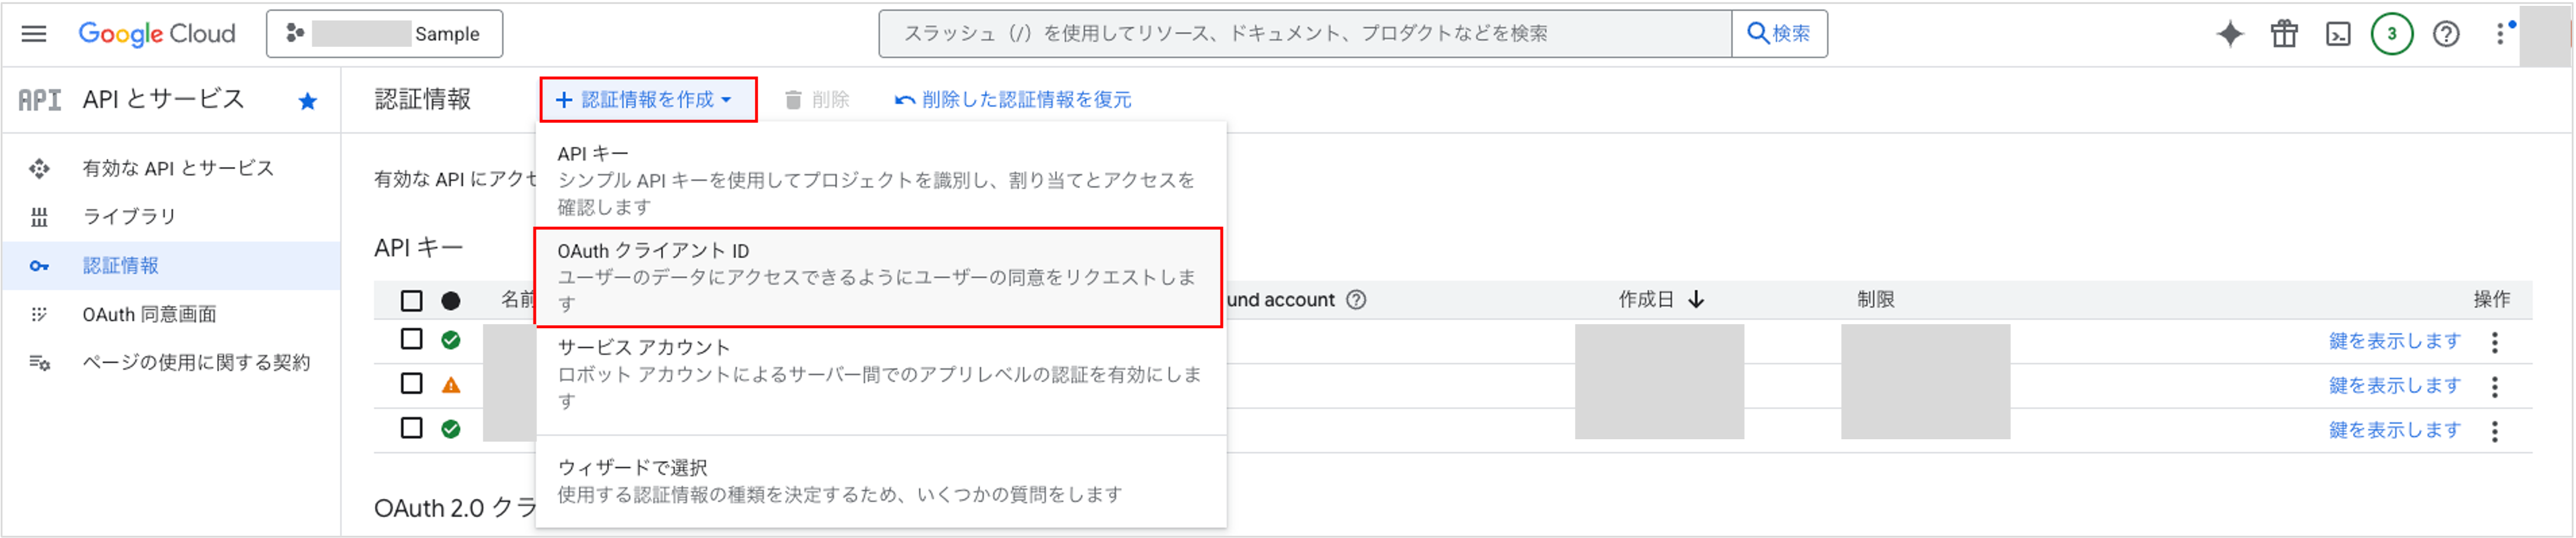Viewport: 2576px width, 538px height.
Task: Open 有効な API とサービス in sidebar
Action: point(178,168)
